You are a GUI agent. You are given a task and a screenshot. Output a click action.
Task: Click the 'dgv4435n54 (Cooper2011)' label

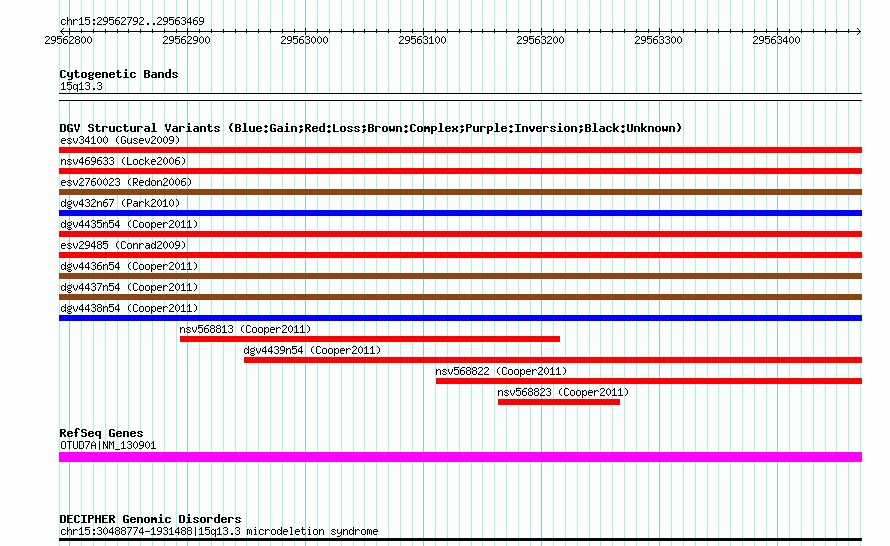129,224
